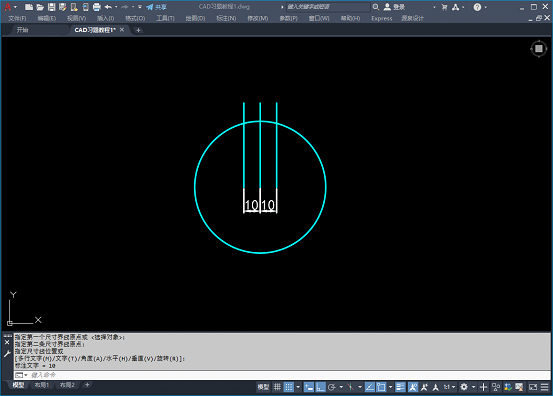This screenshot has width=553, height=396.
Task: Click the Save icon in quick access toolbar
Action: click(51, 7)
